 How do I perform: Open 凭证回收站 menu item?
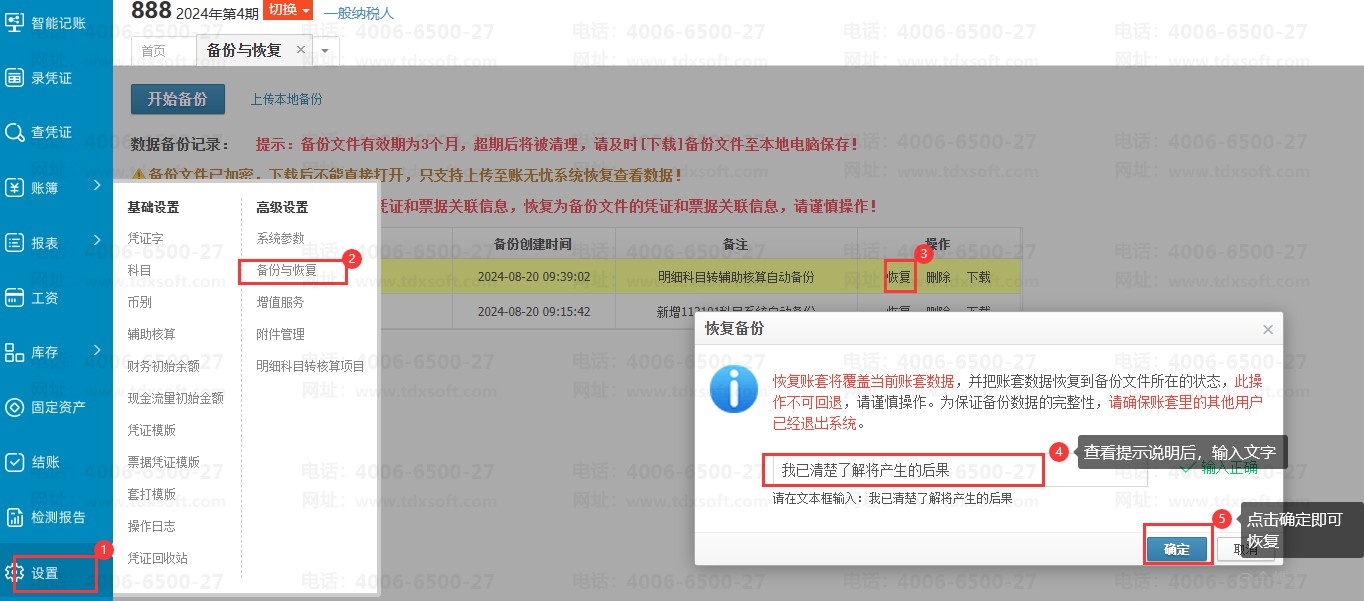(x=157, y=558)
